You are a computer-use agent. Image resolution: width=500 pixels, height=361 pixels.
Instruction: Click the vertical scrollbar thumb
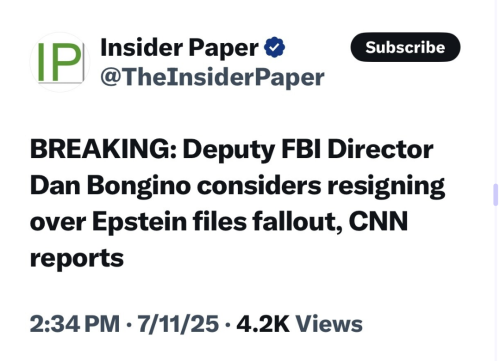point(496,195)
